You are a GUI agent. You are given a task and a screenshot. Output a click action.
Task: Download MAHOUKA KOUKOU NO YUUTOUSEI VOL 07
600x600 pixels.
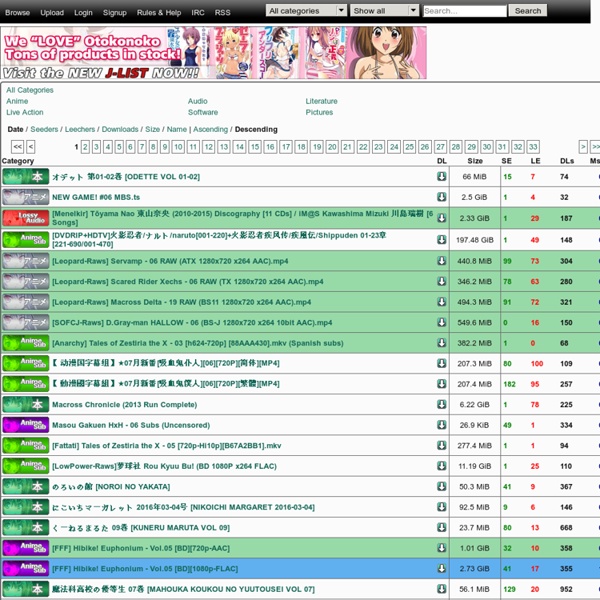point(442,589)
